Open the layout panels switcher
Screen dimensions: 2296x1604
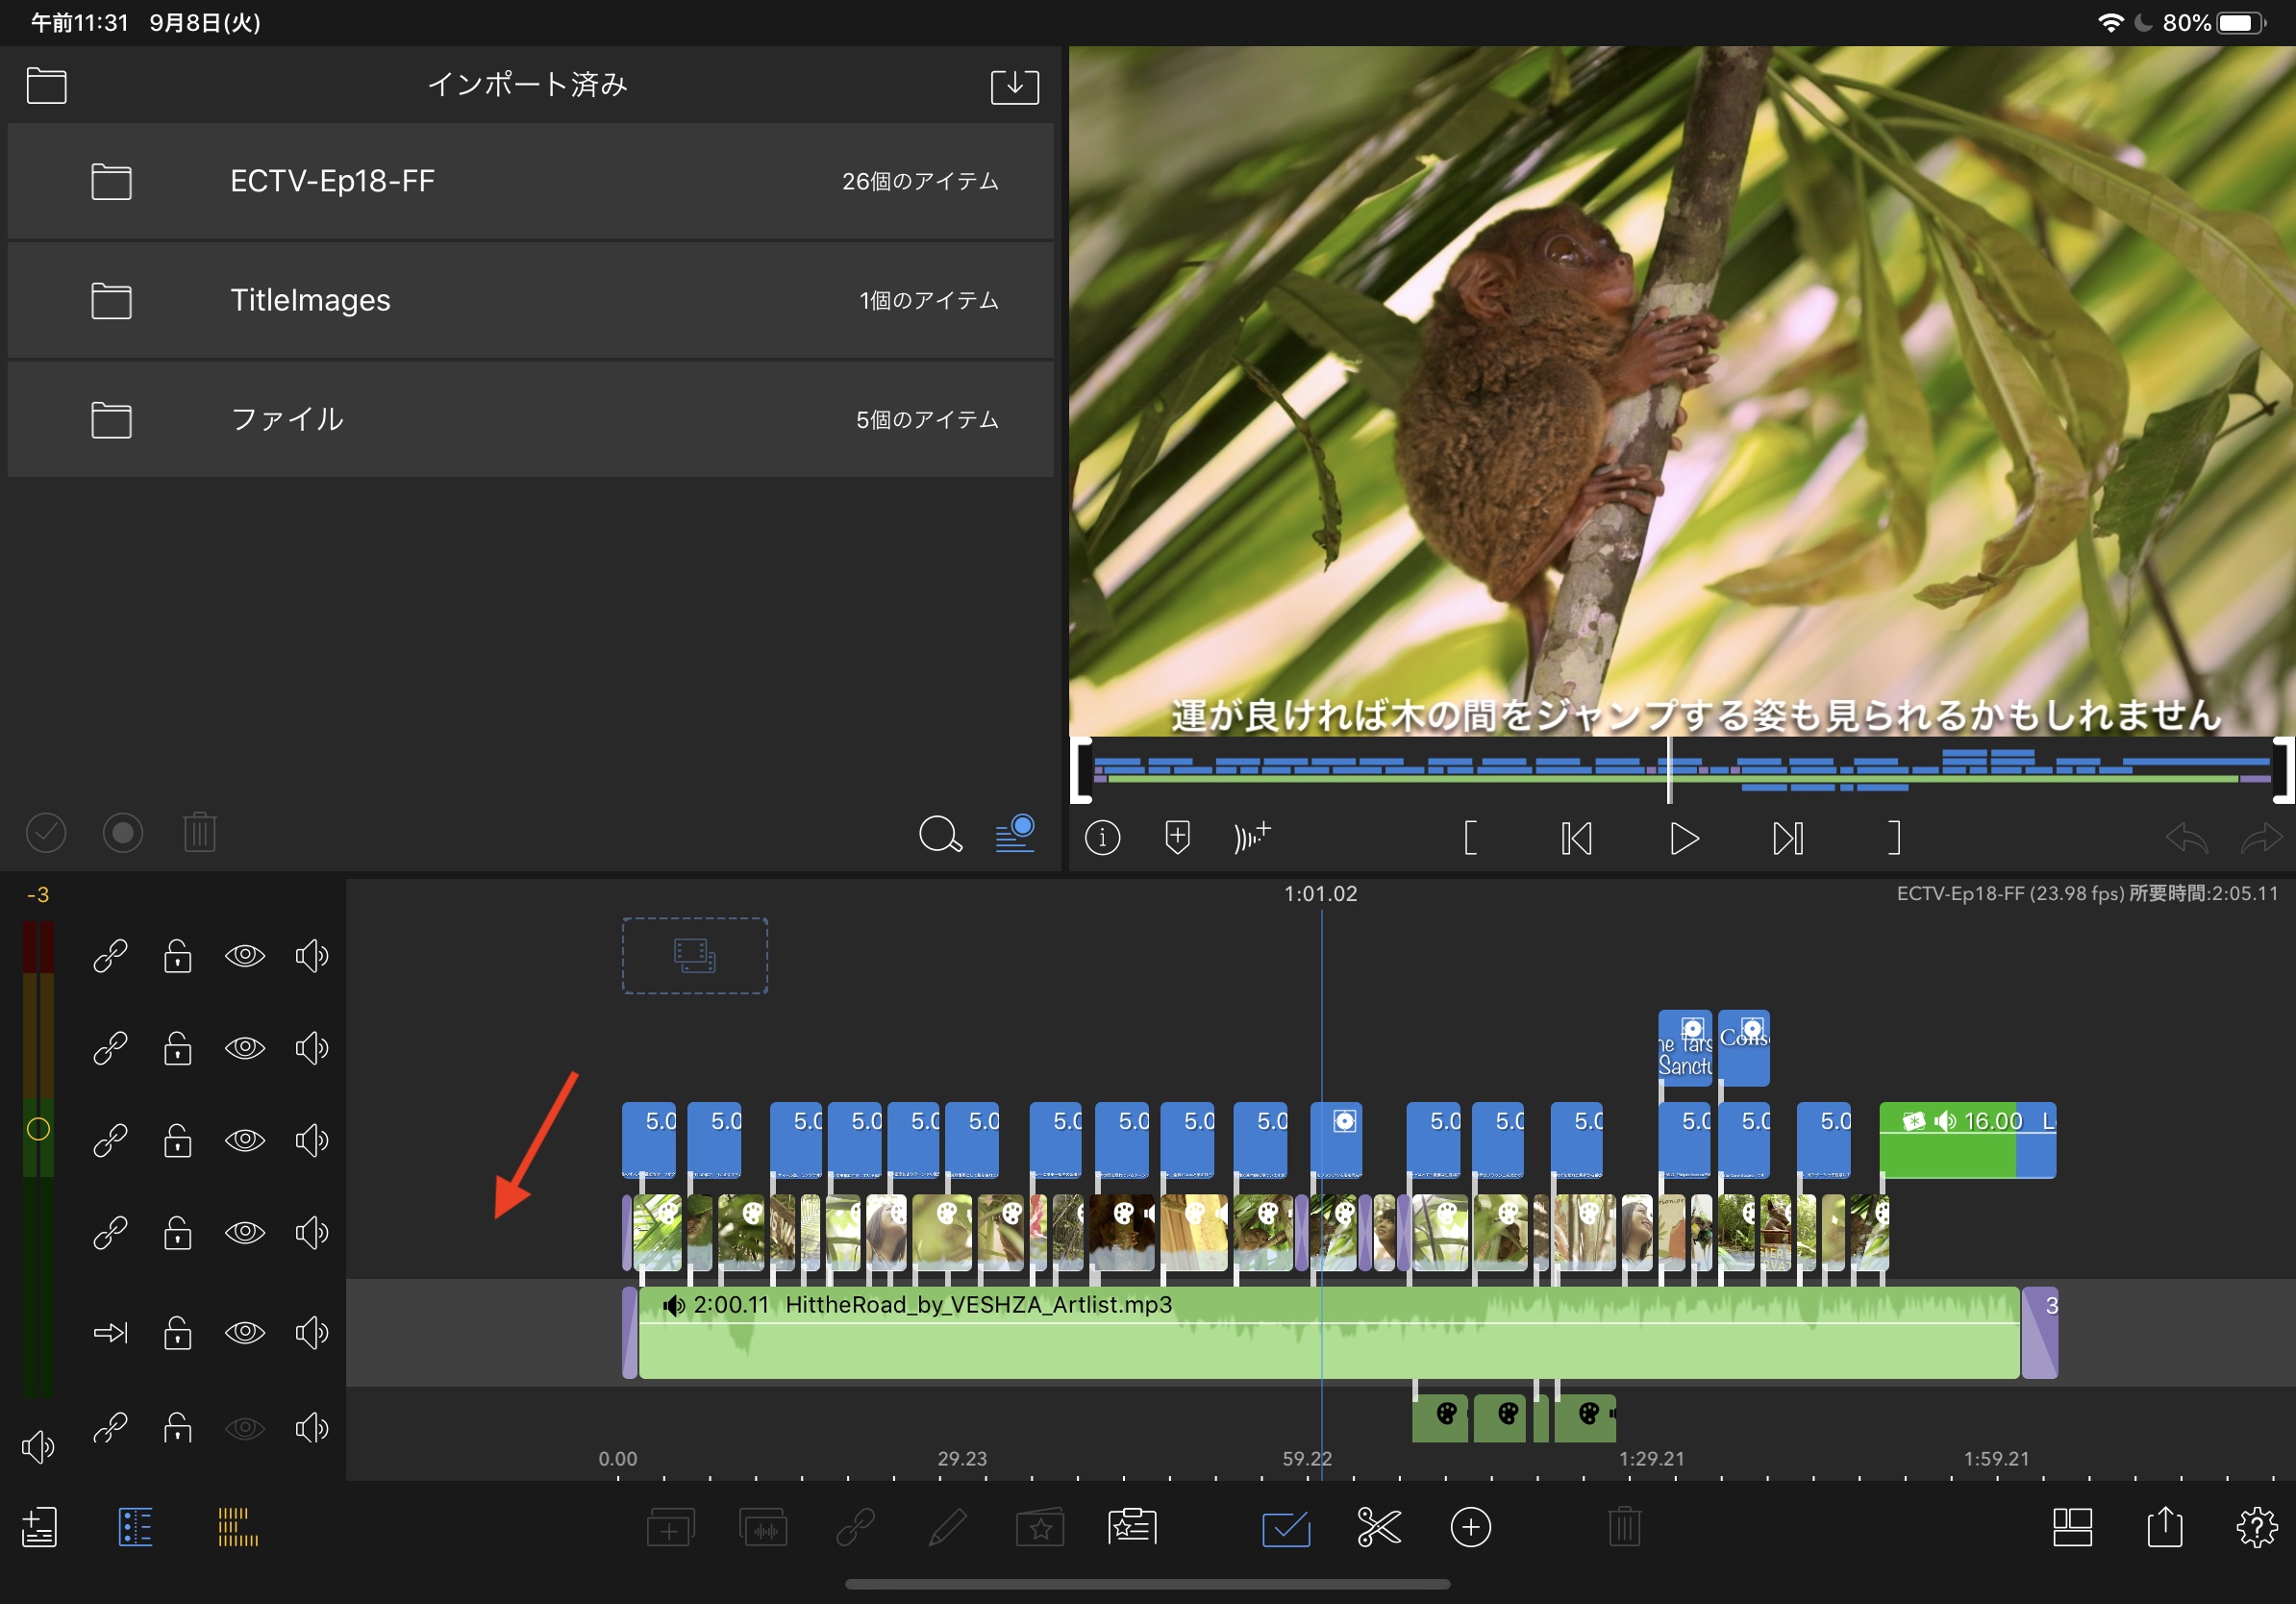2072,1527
